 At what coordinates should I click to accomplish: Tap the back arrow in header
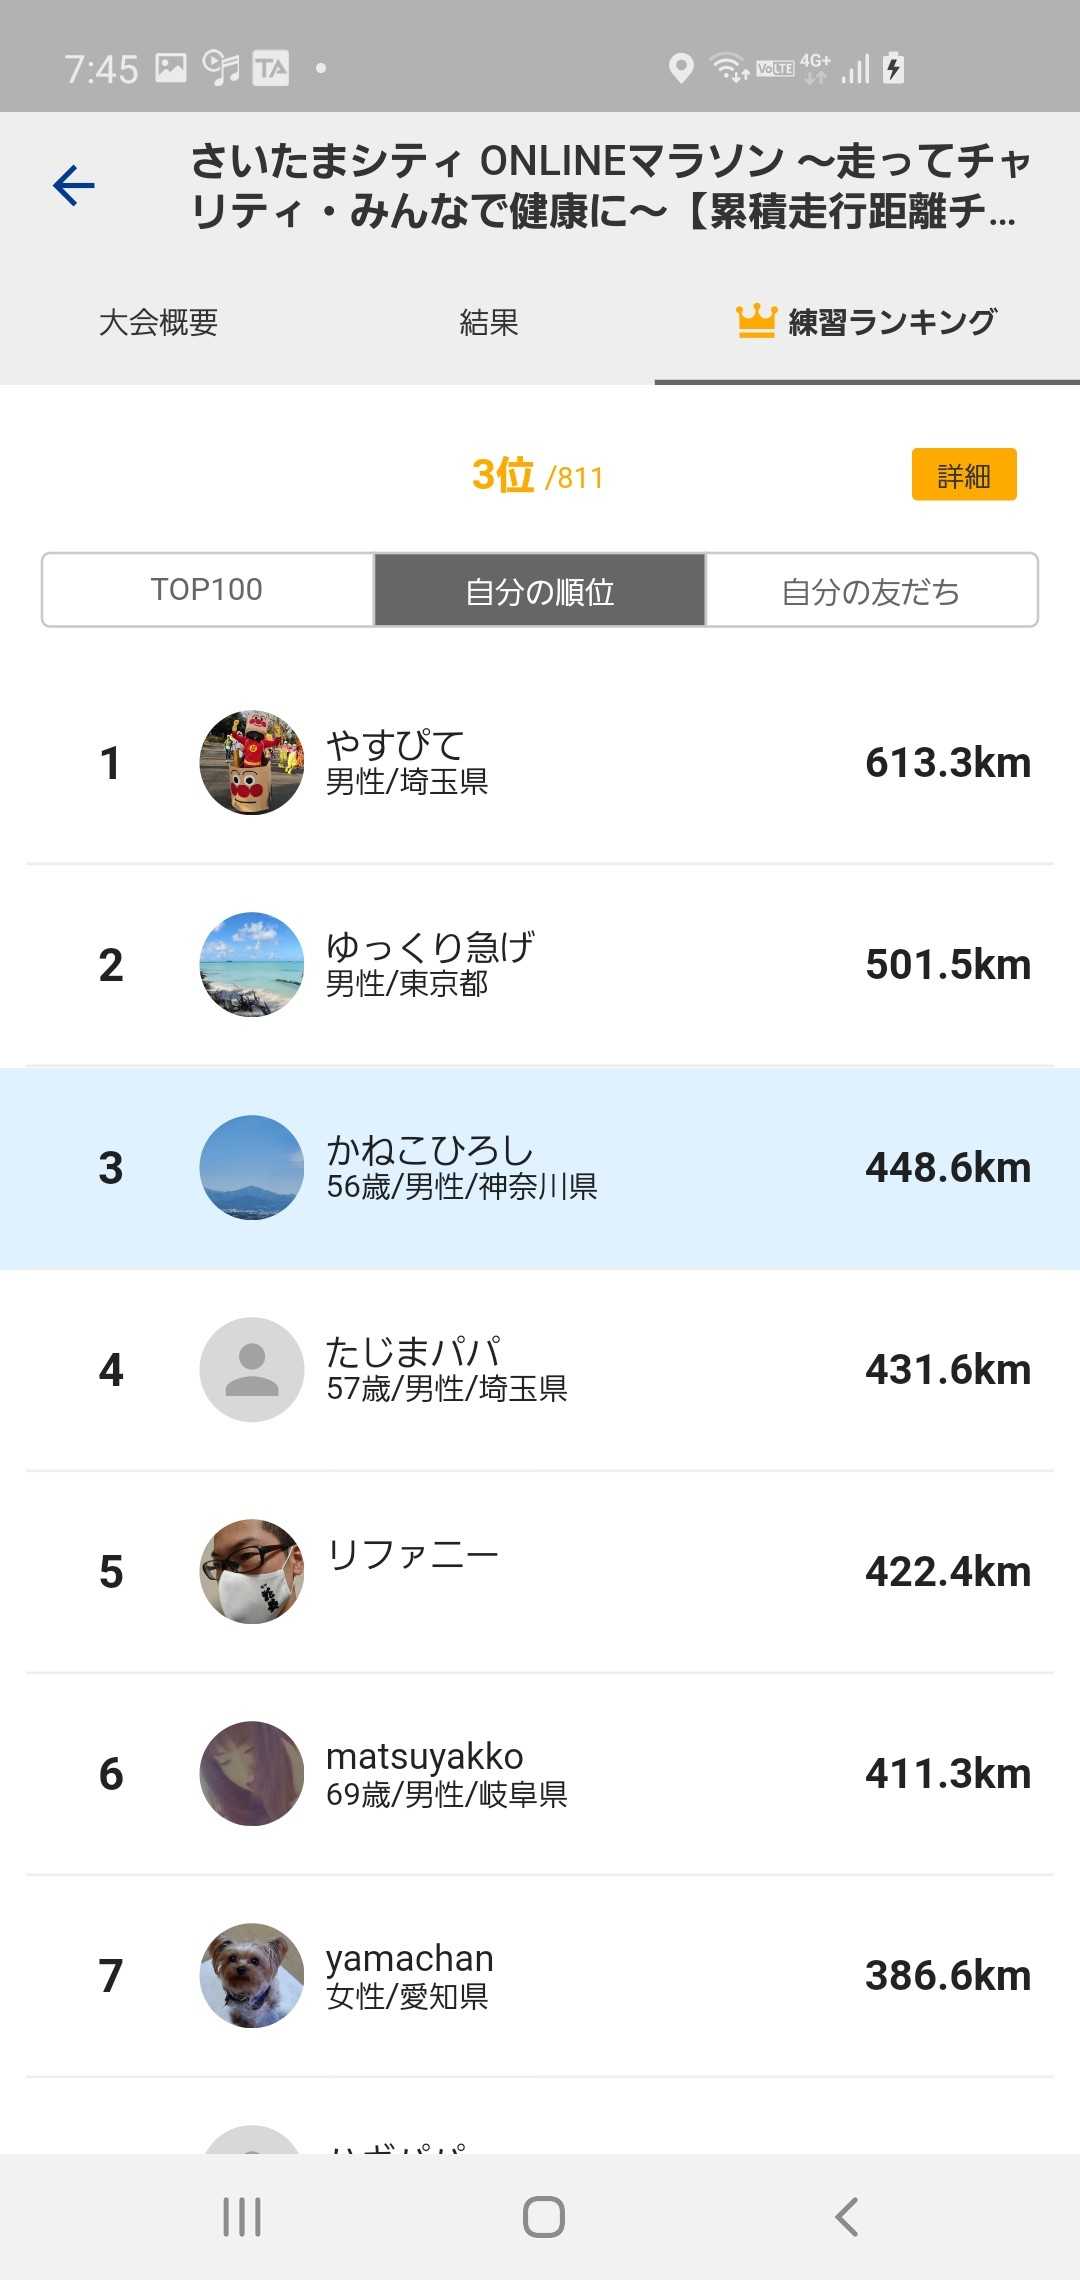[x=74, y=186]
